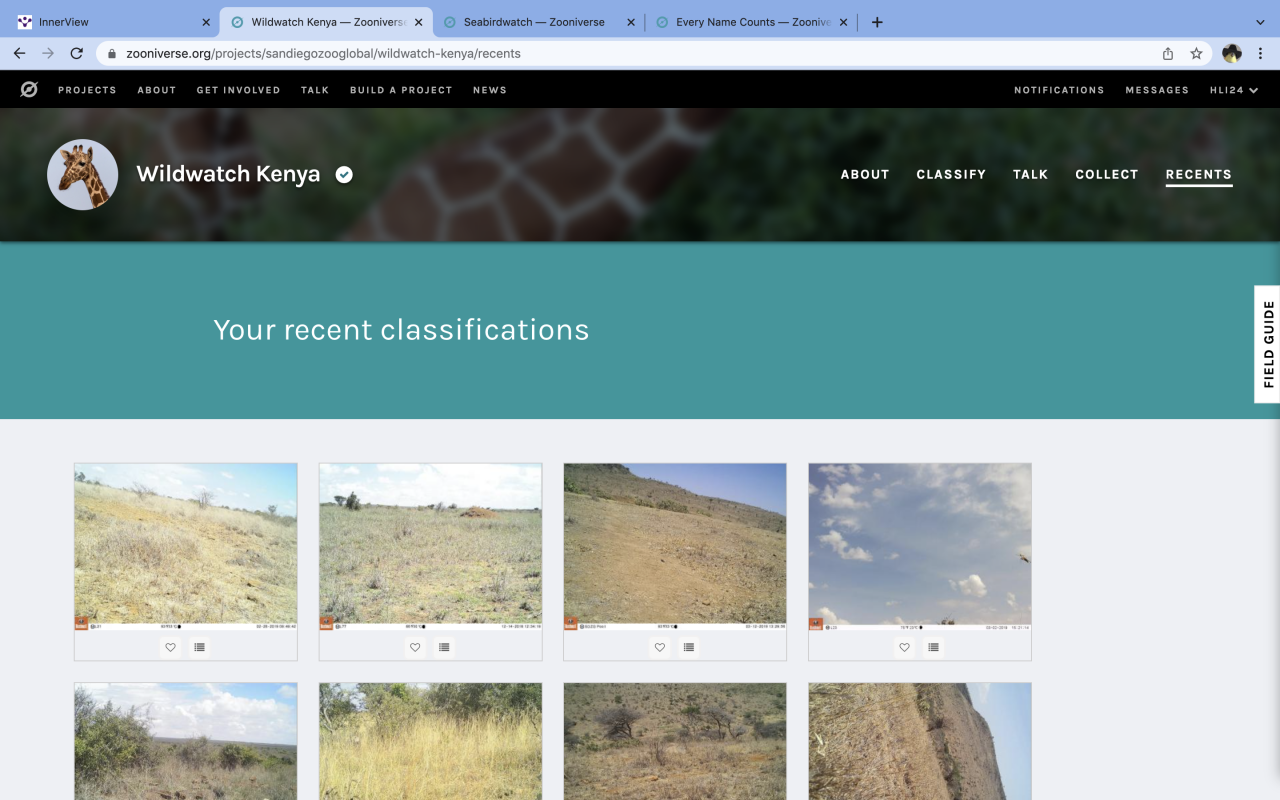1280x800 pixels.
Task: Close the Every Name Counts tab
Action: [x=844, y=22]
